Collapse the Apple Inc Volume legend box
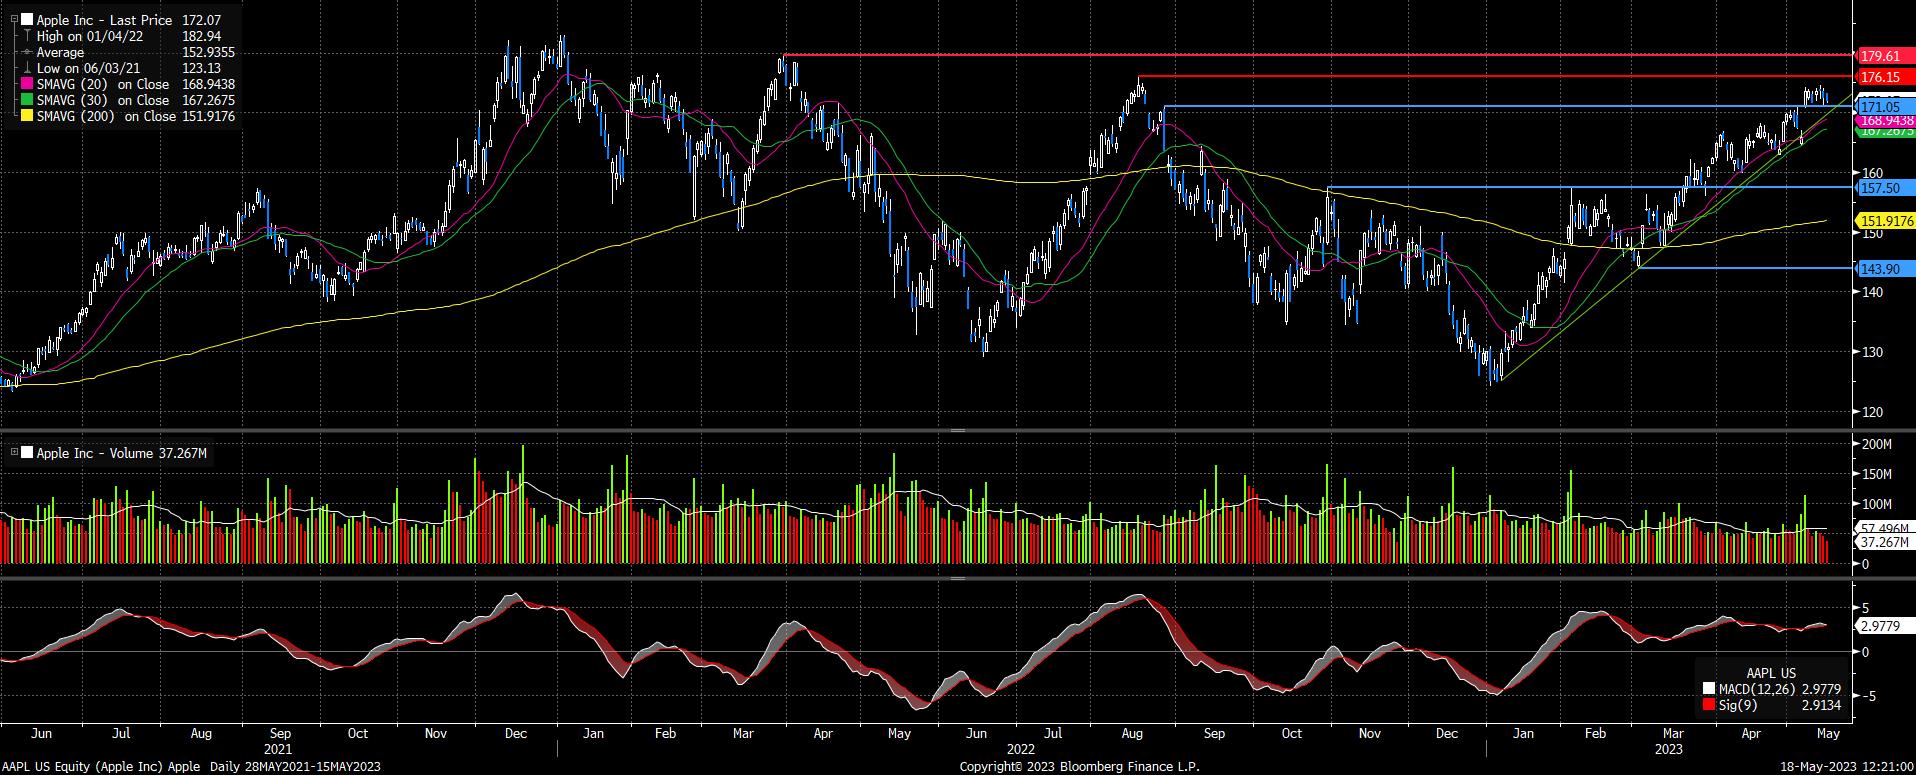Image resolution: width=1916 pixels, height=775 pixels. point(13,453)
